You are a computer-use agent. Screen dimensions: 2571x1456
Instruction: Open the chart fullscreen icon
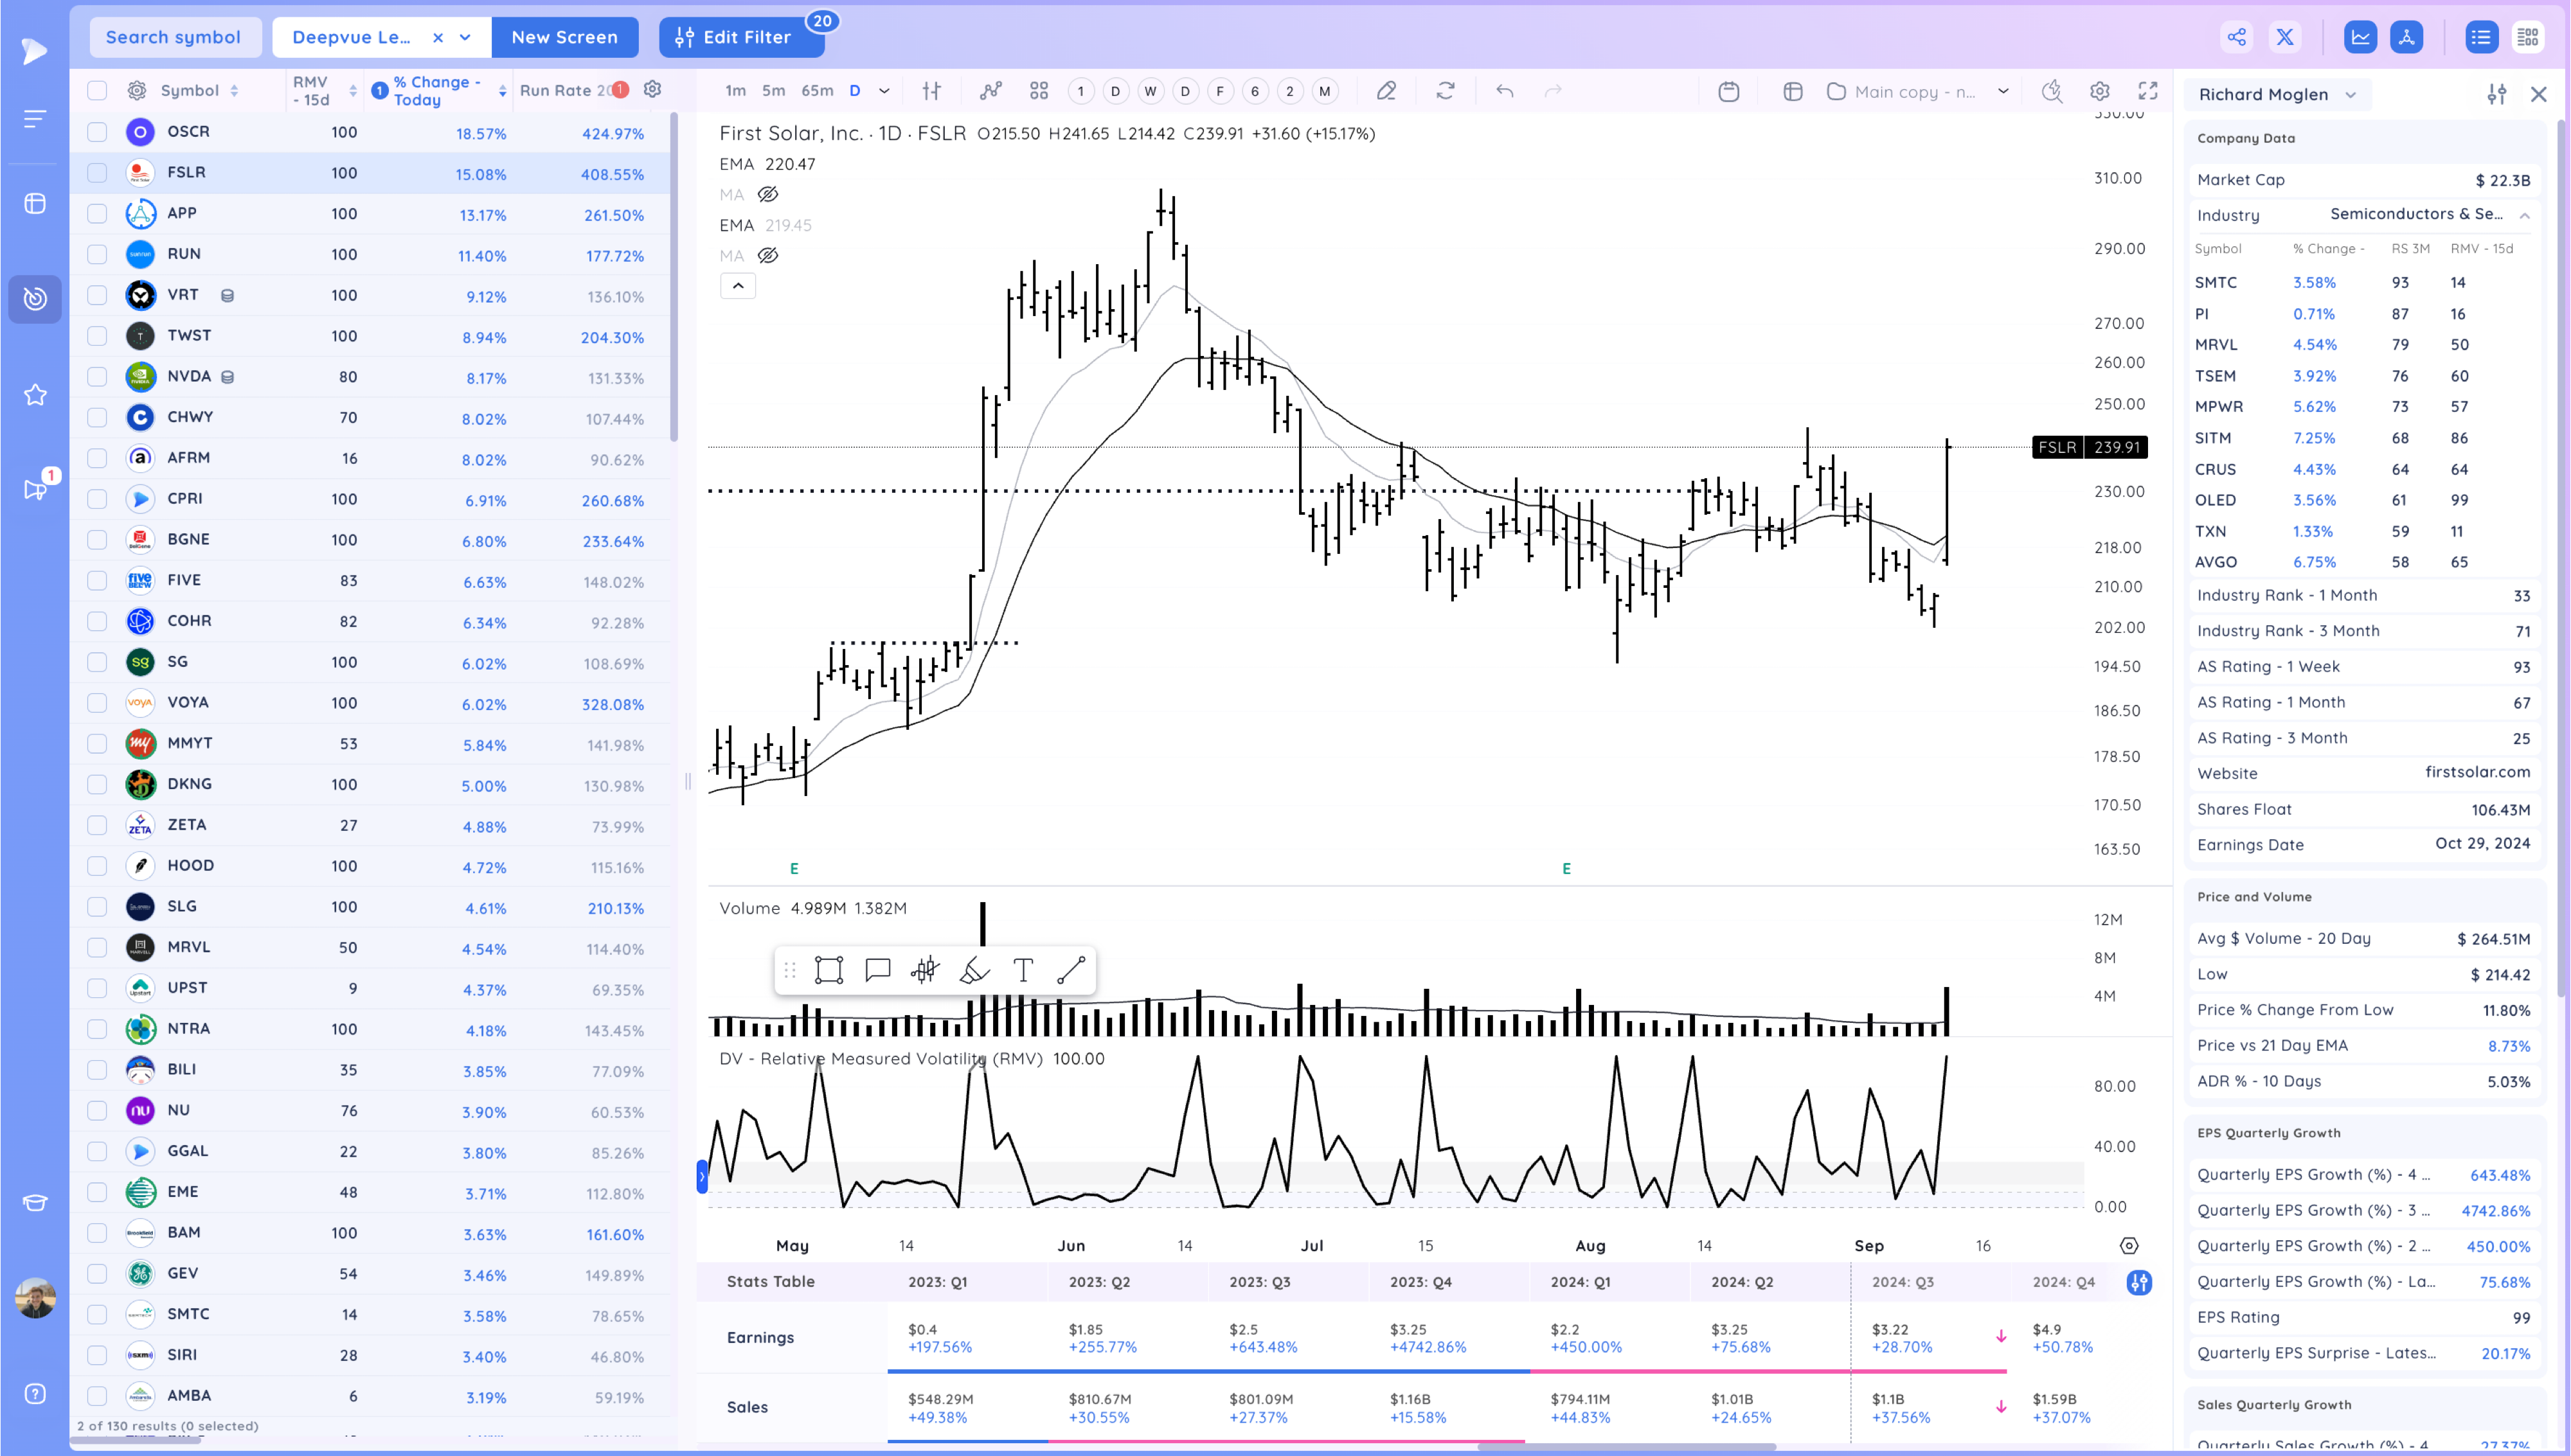[x=2147, y=91]
